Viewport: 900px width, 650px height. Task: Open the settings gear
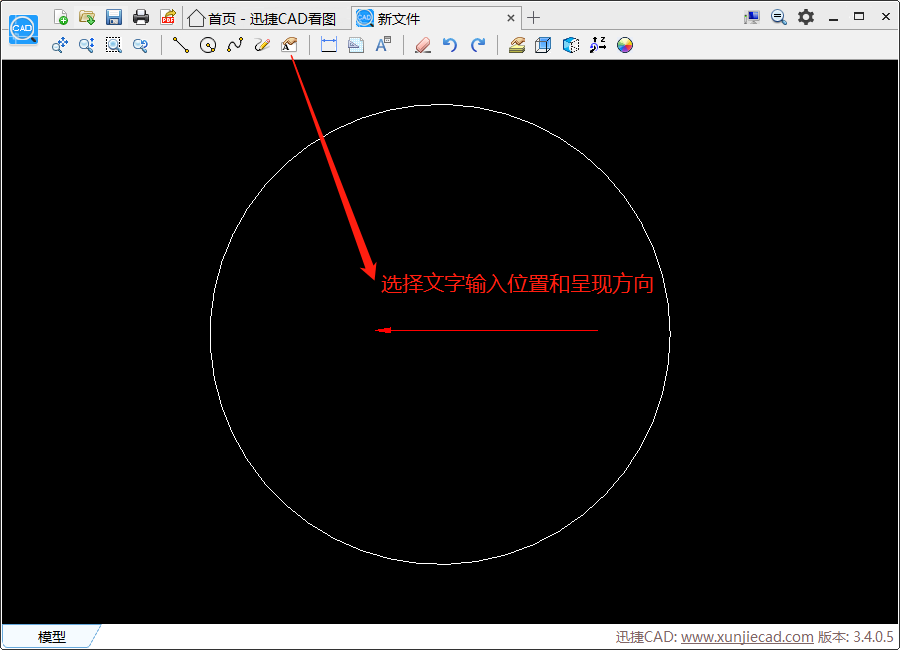(806, 17)
